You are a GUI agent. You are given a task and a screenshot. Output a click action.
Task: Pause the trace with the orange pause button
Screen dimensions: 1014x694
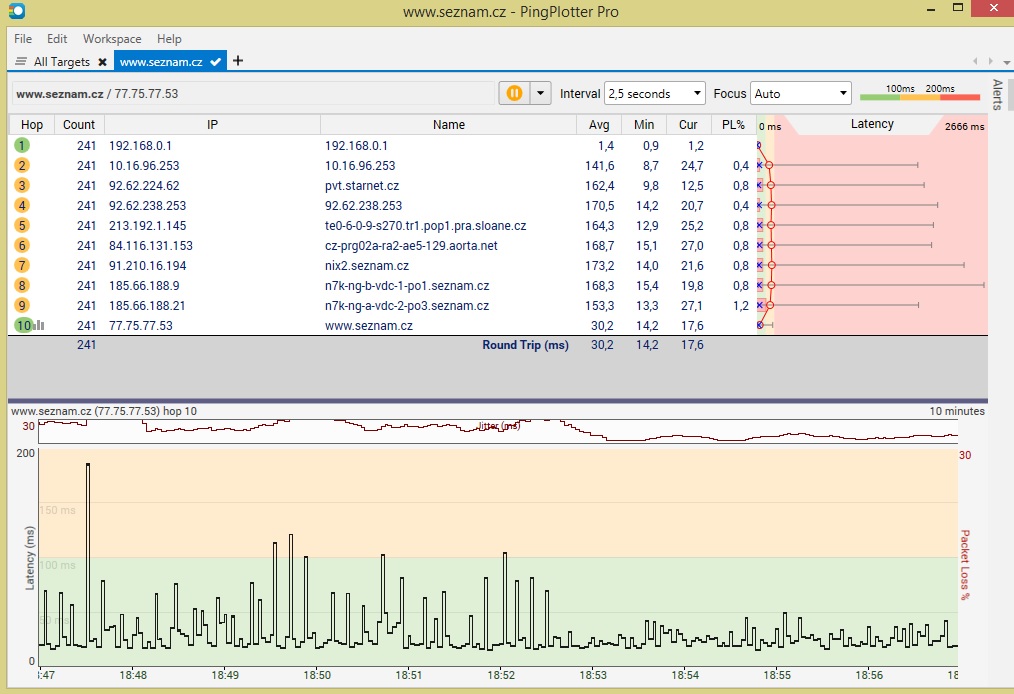point(514,93)
